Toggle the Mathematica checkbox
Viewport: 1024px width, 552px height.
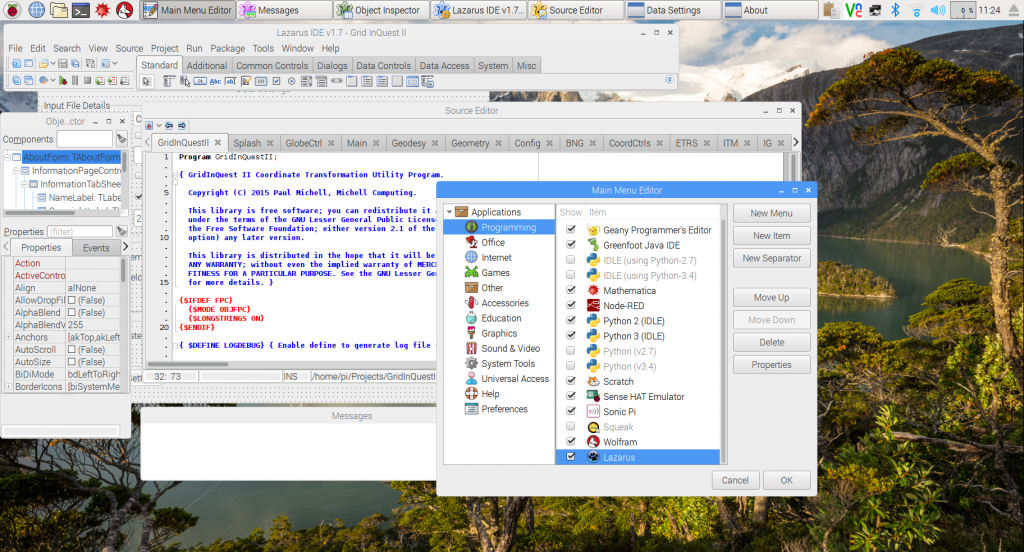click(x=571, y=289)
